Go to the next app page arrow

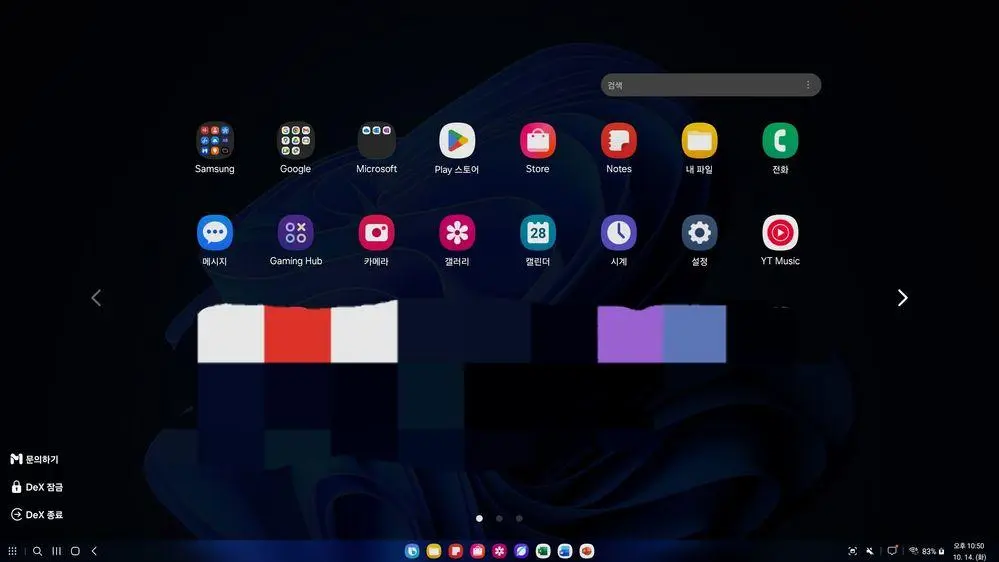pyautogui.click(x=902, y=298)
